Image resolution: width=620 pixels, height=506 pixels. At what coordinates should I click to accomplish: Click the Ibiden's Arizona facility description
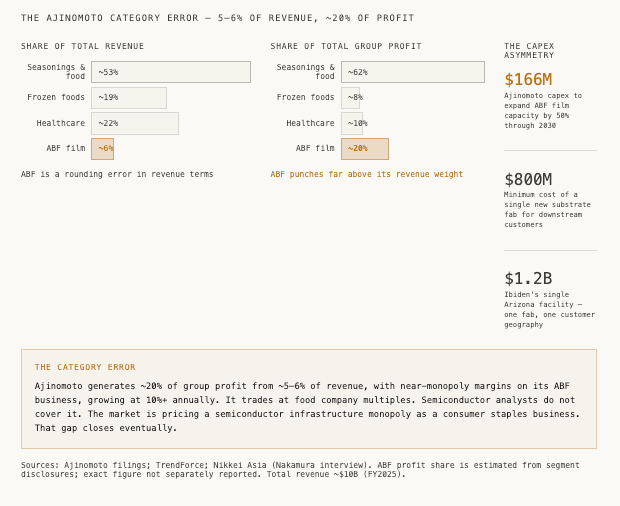pyautogui.click(x=550, y=310)
